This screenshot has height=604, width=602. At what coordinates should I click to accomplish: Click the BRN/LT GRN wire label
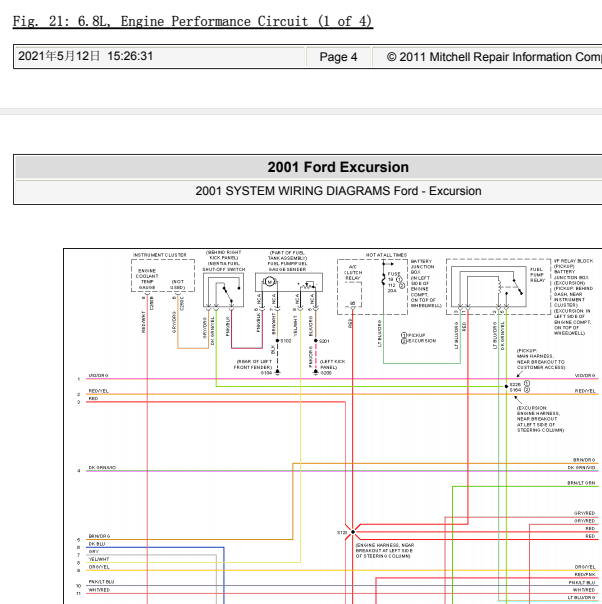point(581,483)
